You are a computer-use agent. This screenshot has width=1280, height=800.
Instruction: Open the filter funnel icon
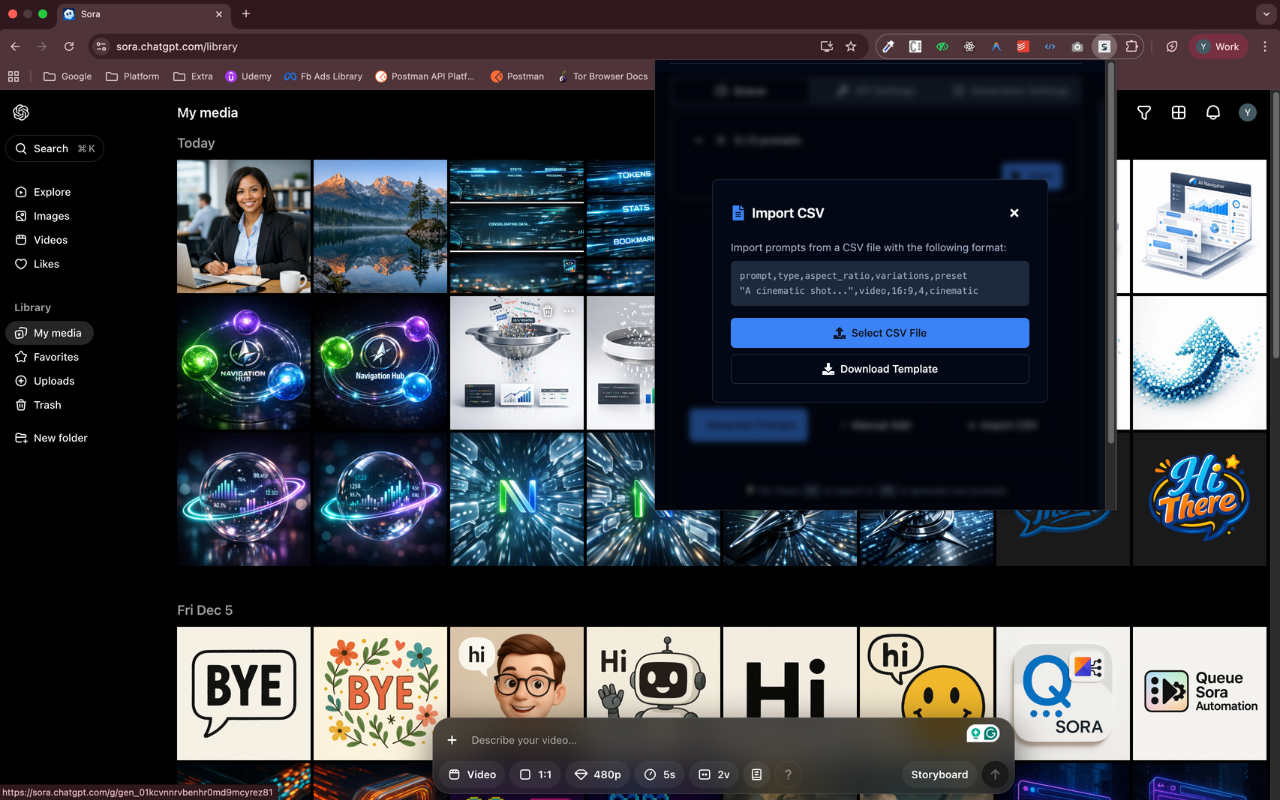(1144, 113)
